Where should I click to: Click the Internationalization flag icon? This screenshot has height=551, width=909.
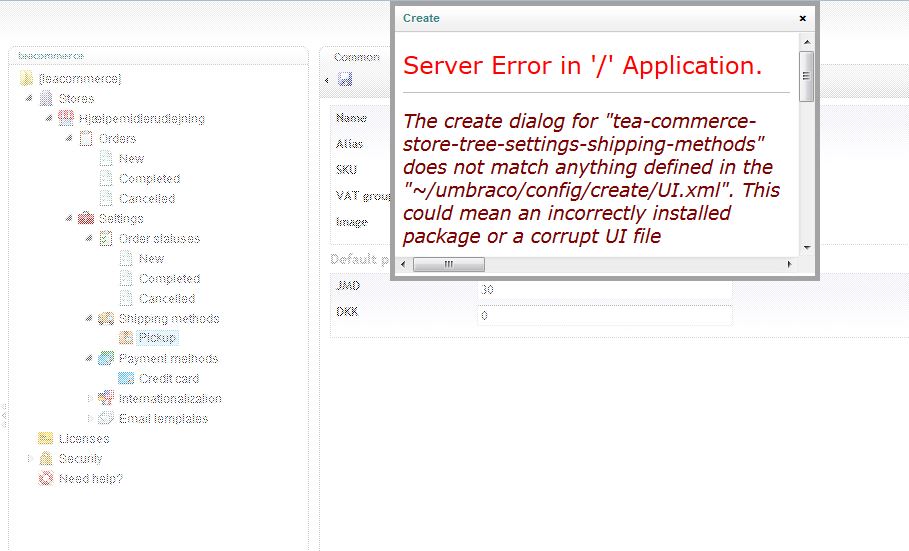pyautogui.click(x=106, y=398)
